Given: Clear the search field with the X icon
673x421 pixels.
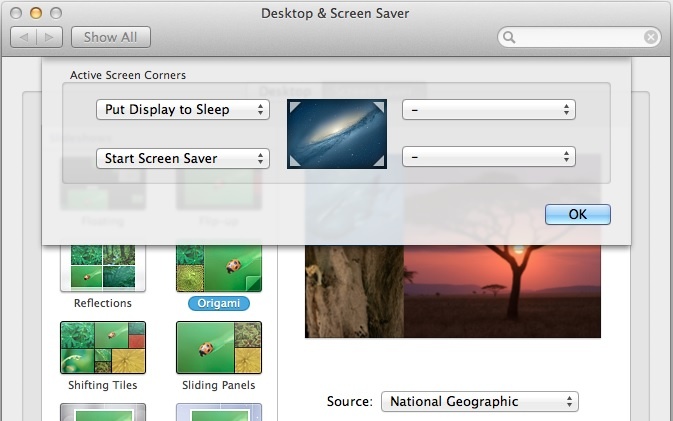Looking at the screenshot, I should pyautogui.click(x=651, y=37).
